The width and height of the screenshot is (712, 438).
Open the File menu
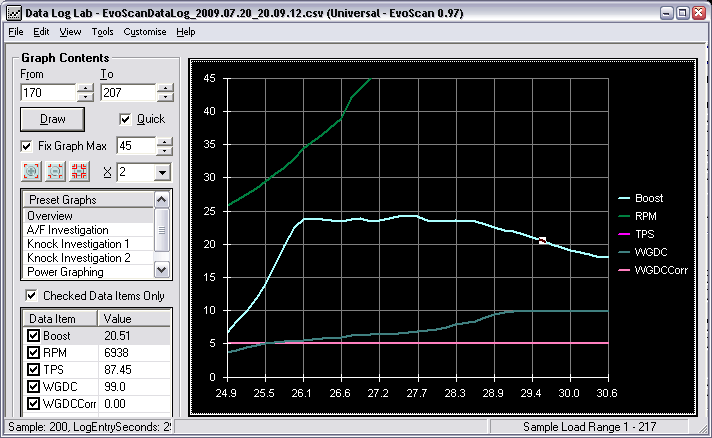point(16,32)
